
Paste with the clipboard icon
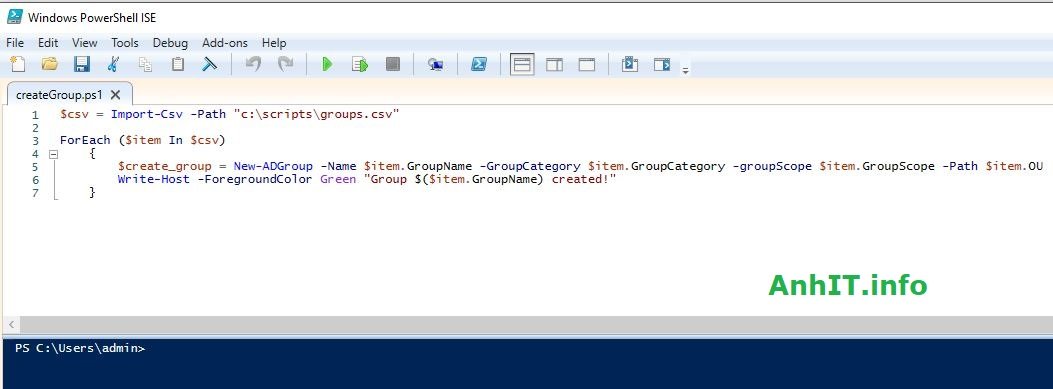pos(177,64)
